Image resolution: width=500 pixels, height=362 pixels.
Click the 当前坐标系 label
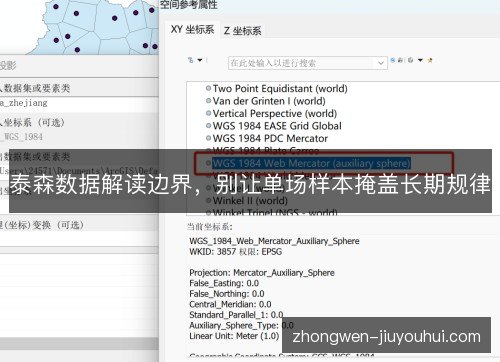click(x=209, y=227)
